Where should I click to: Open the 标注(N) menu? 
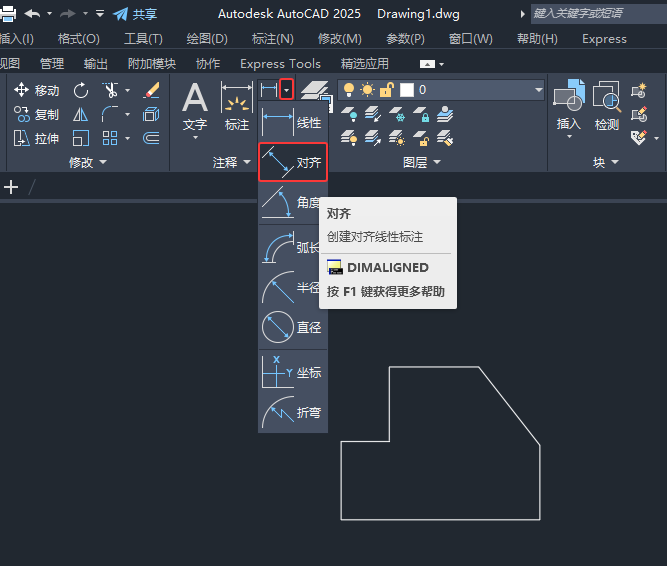tap(273, 39)
